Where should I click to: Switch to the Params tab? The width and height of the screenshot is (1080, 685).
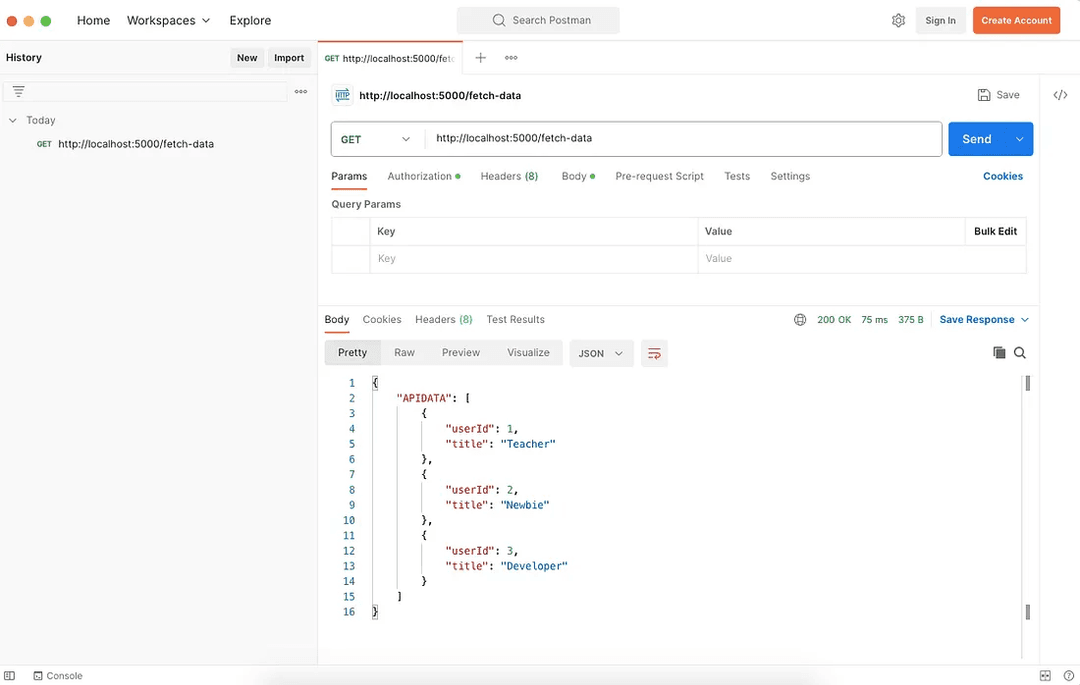tap(349, 176)
